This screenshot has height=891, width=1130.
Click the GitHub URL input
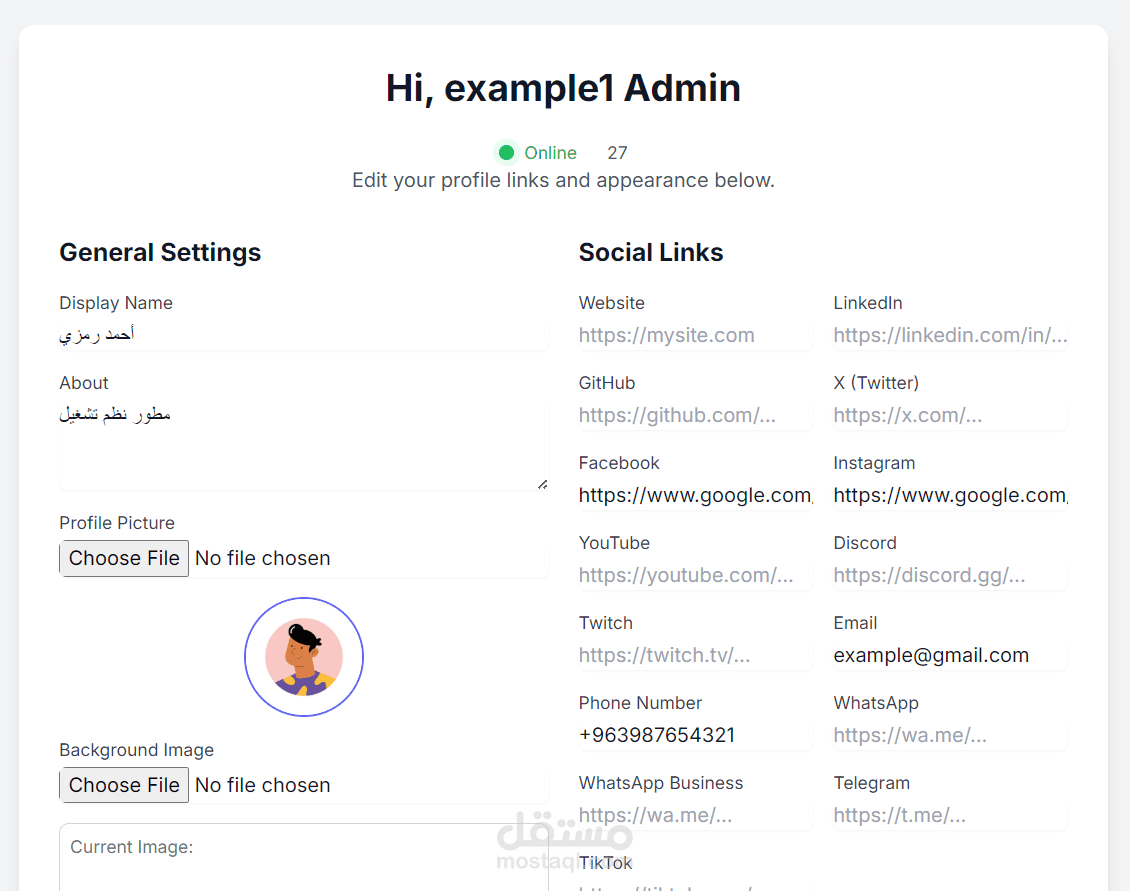tap(695, 415)
